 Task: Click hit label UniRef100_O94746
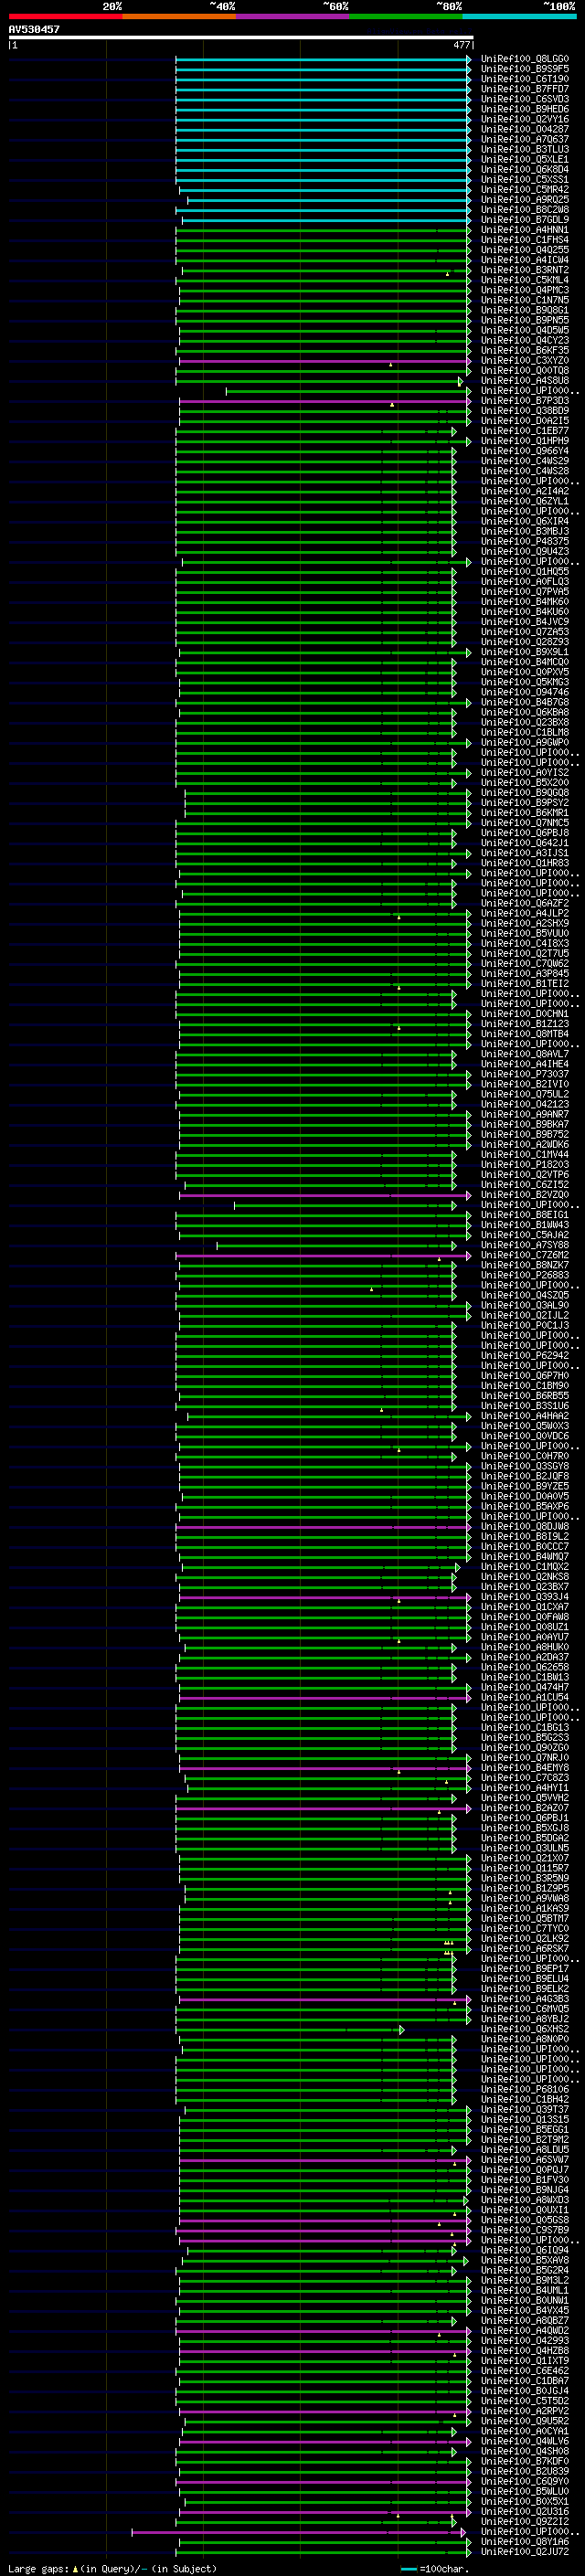point(524,692)
